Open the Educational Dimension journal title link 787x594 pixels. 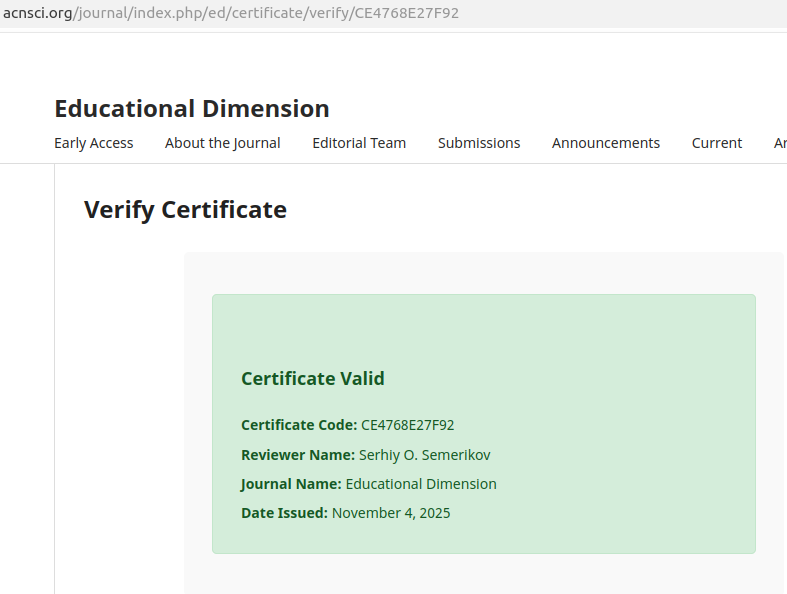(191, 109)
